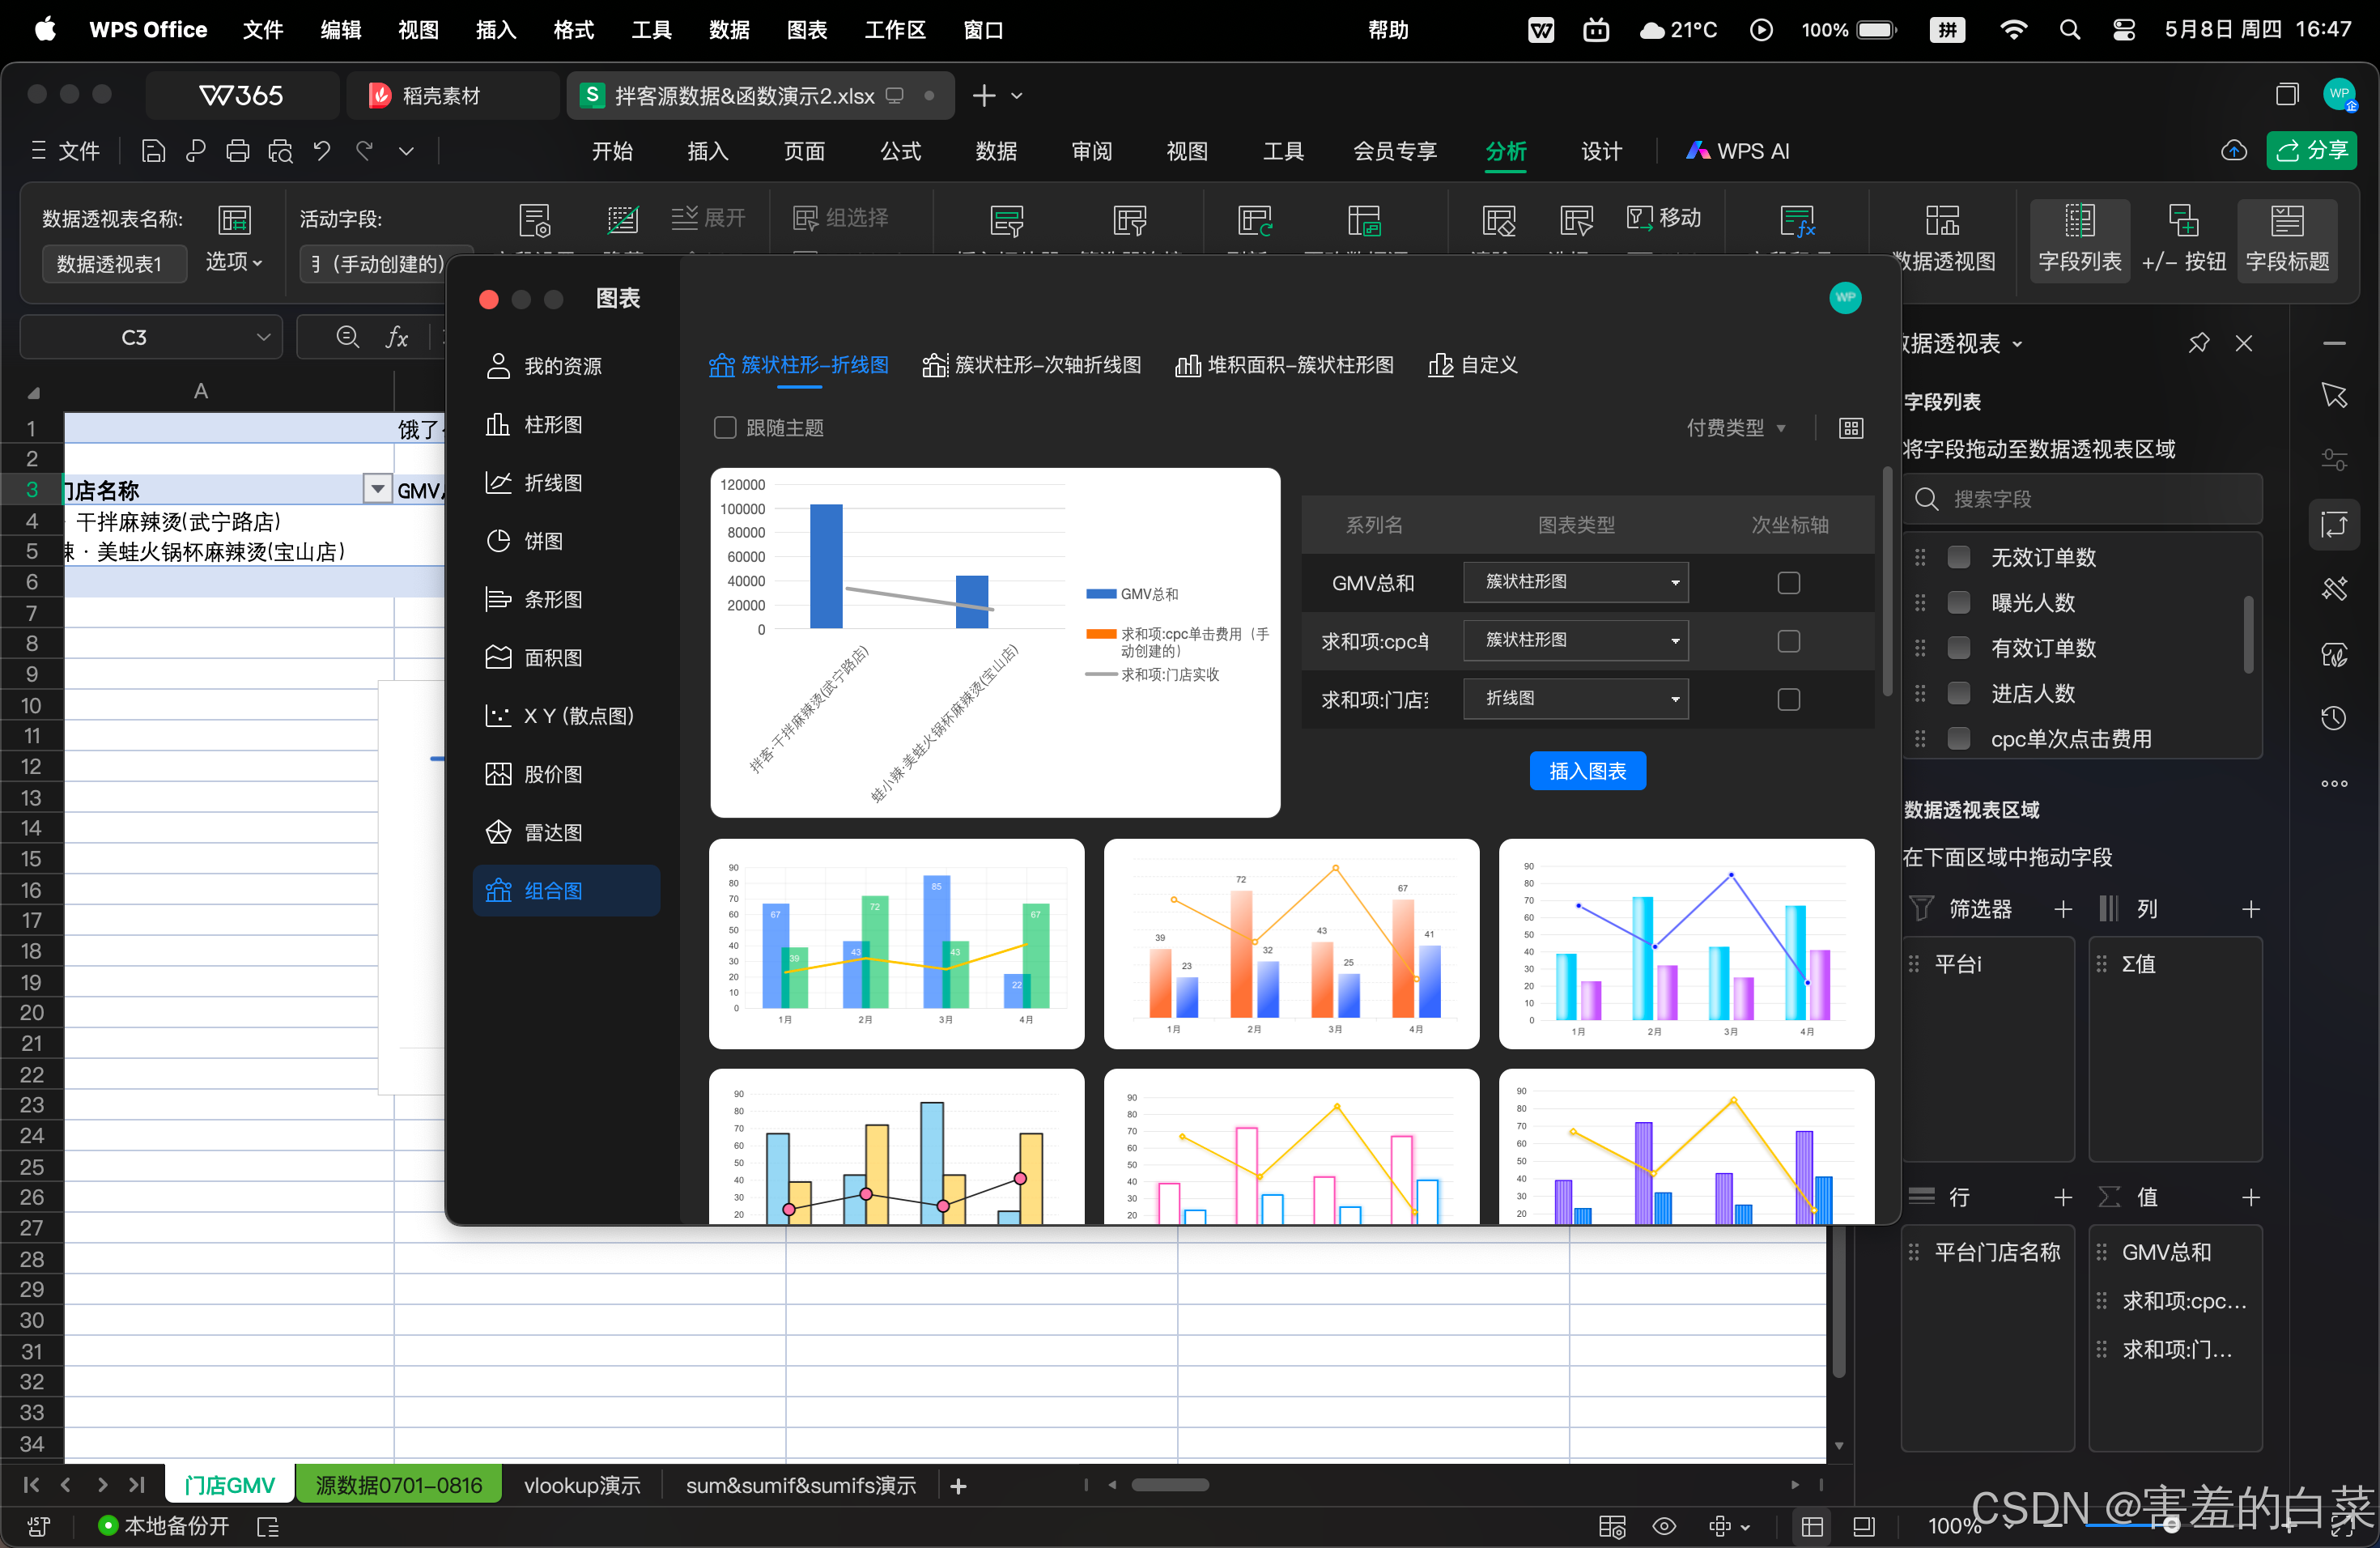
Task: Tick the 曝光人数 field checkbox
Action: 1959,602
